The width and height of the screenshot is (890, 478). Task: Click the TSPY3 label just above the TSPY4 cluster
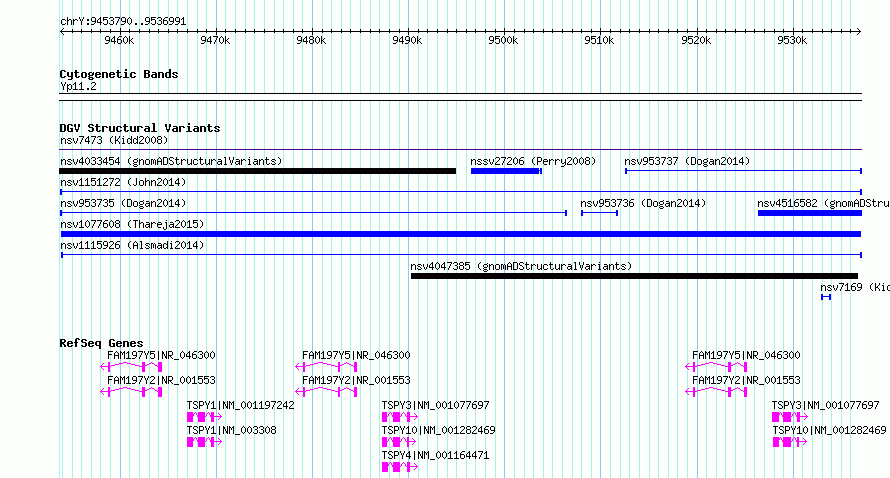pos(435,405)
